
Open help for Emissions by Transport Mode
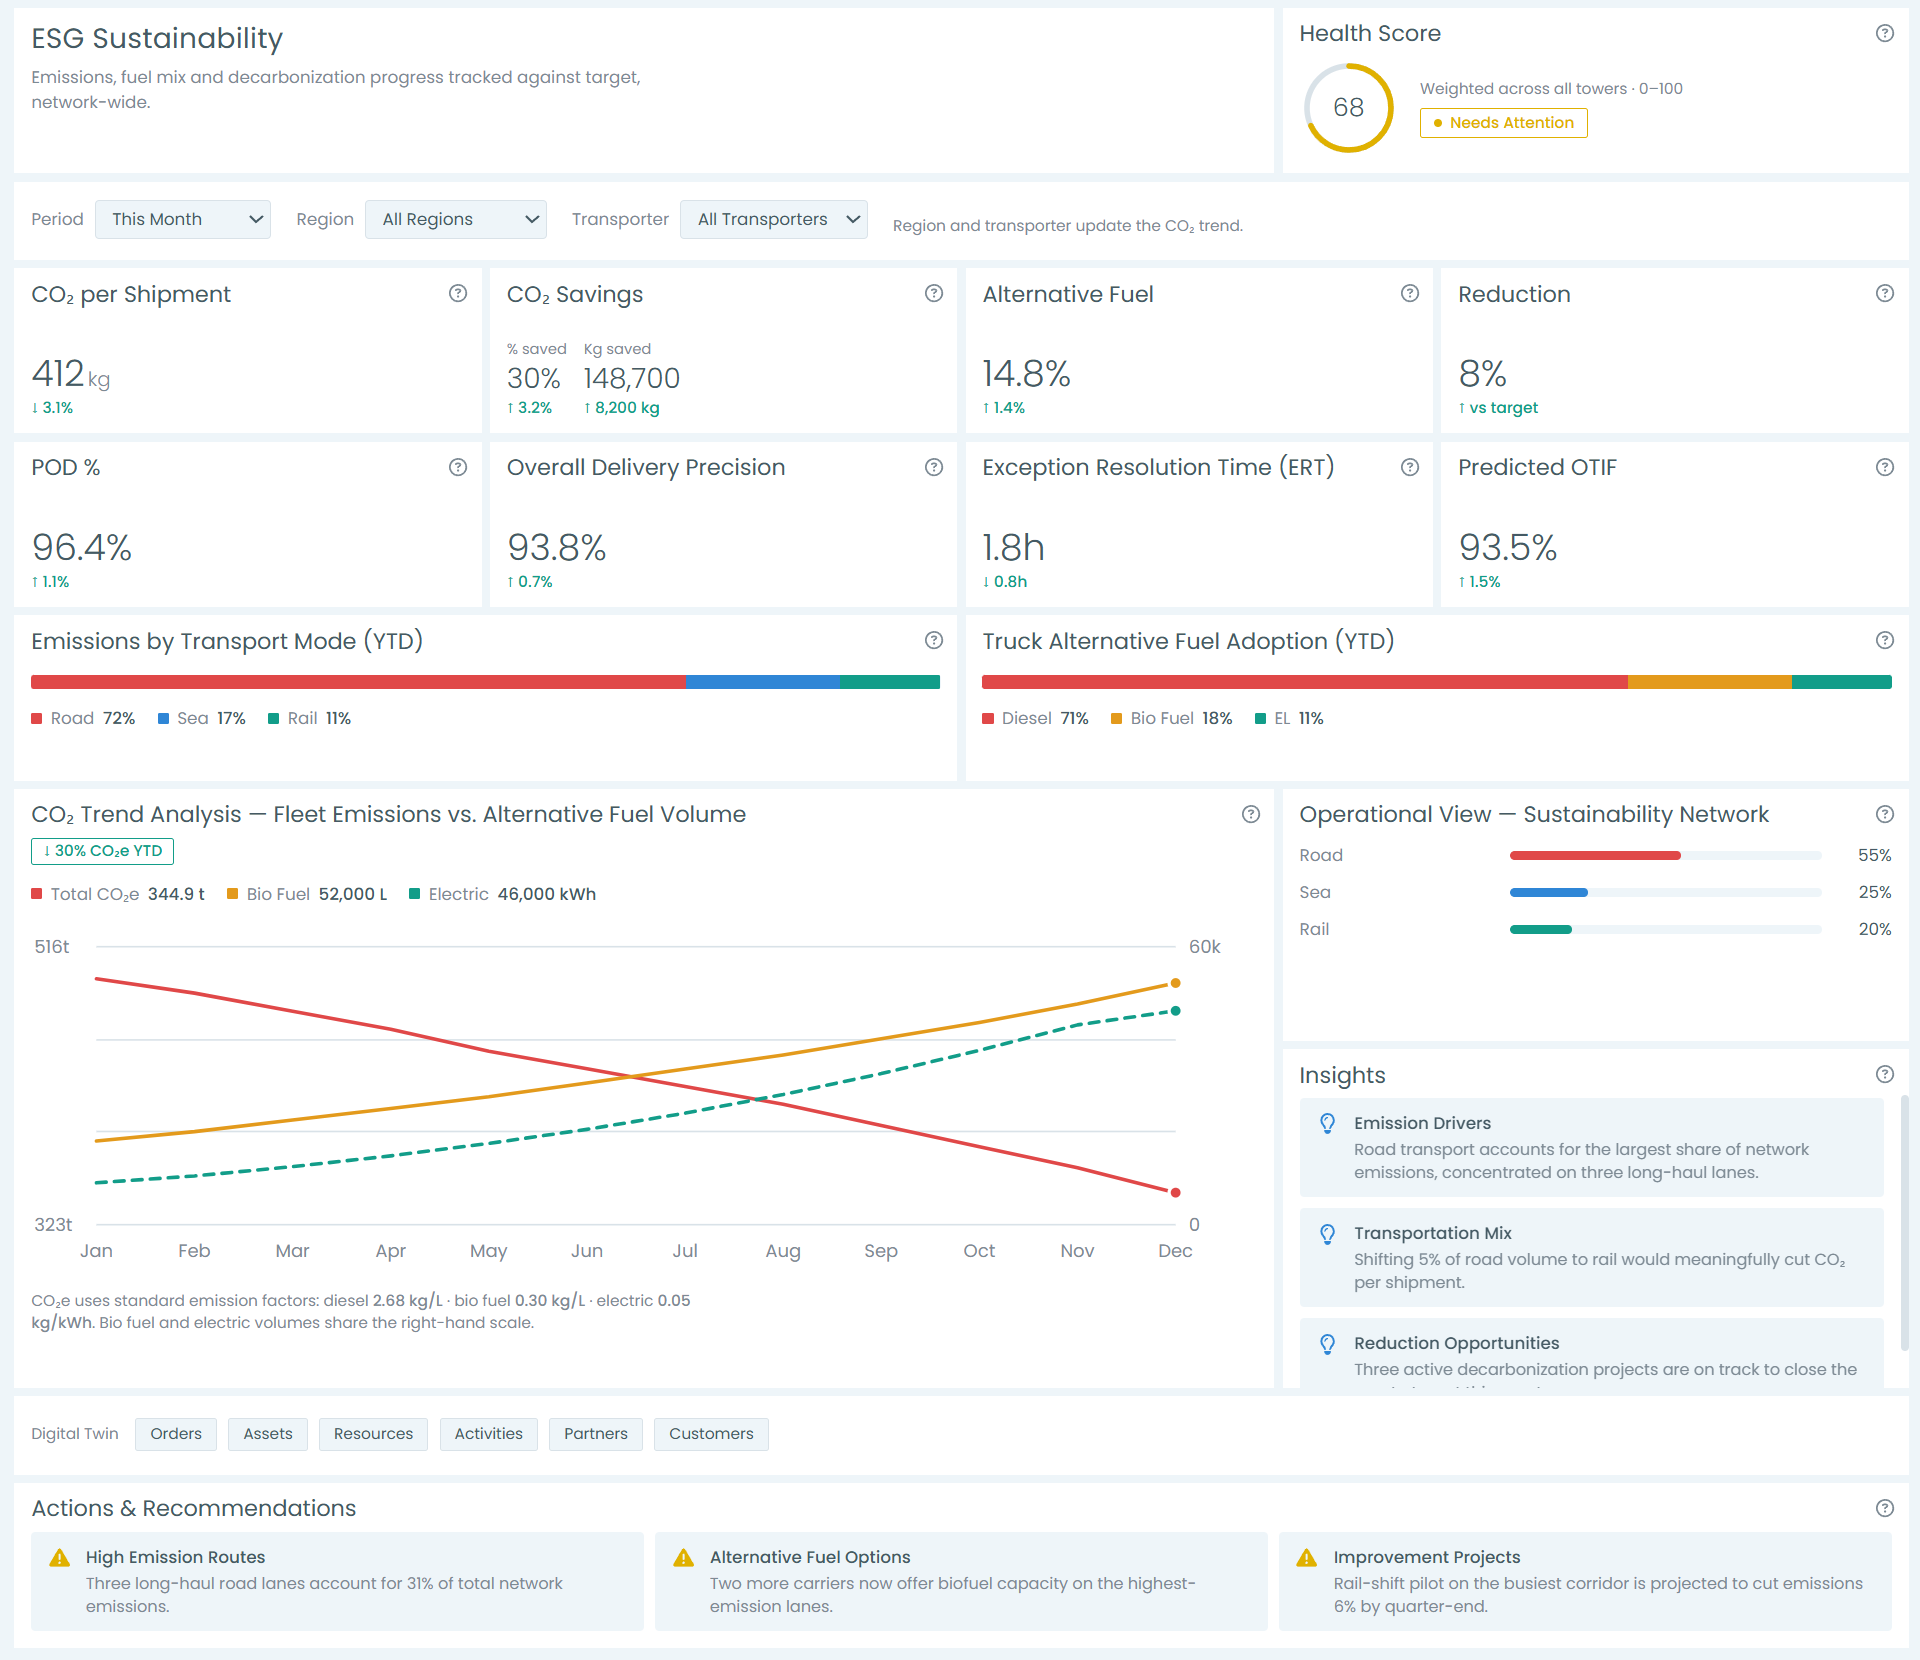point(934,640)
